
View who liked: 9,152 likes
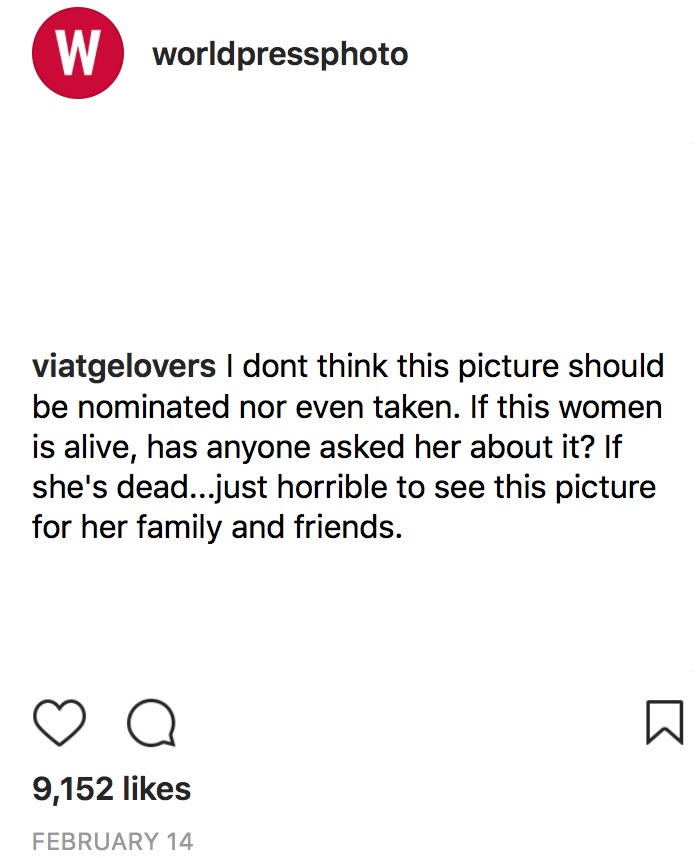click(112, 789)
